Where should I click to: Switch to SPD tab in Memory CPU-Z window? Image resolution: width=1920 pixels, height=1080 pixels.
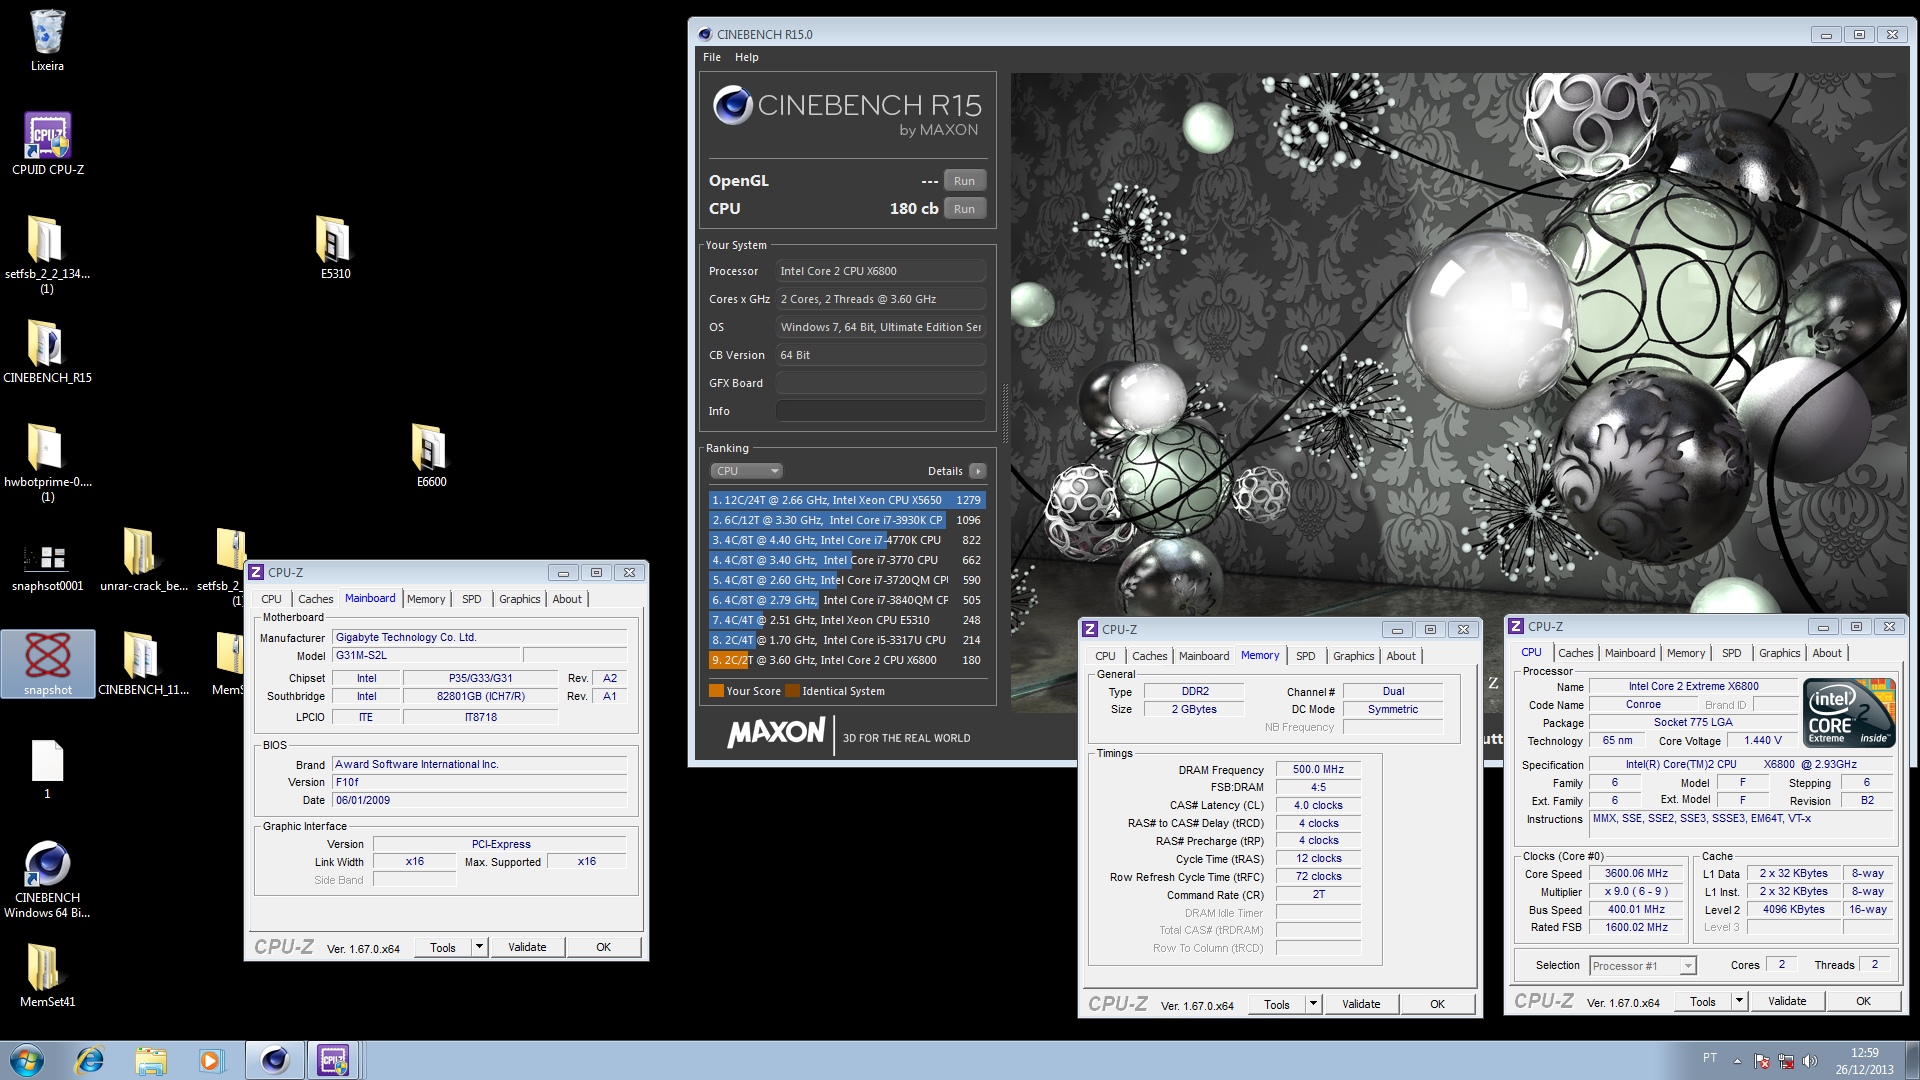[x=1306, y=656]
